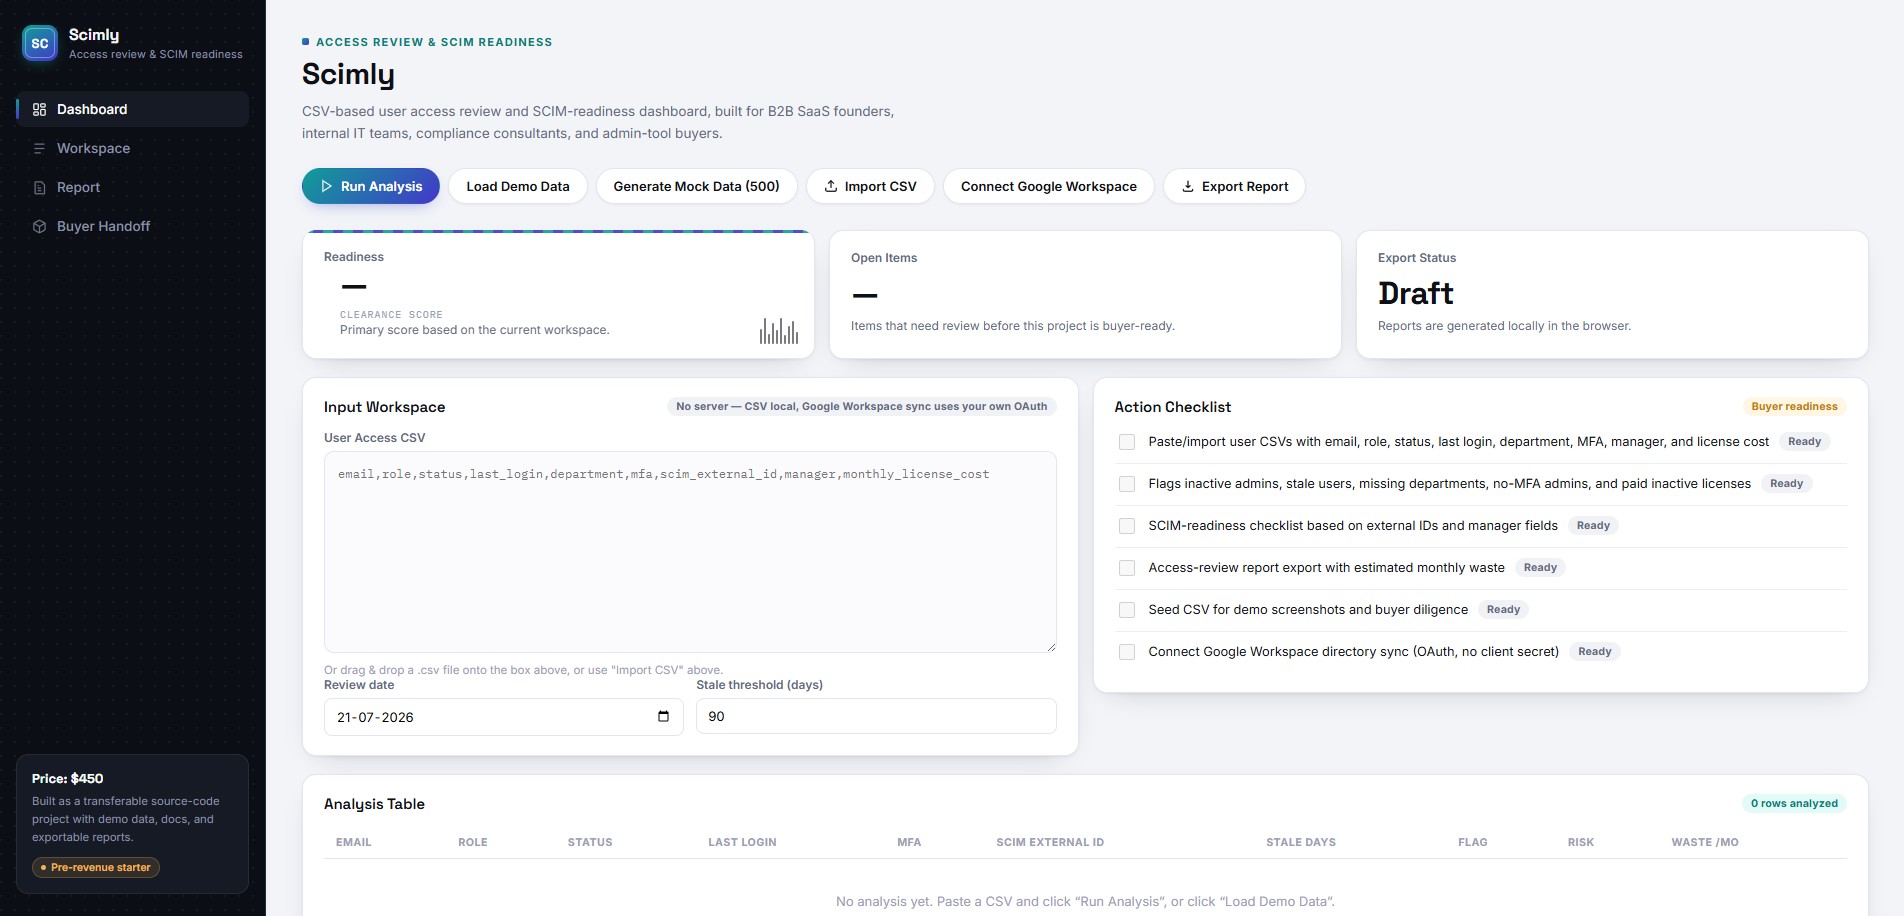The width and height of the screenshot is (1904, 916).
Task: Check the Connect Google Workspace directory sync item
Action: [x=1127, y=652]
